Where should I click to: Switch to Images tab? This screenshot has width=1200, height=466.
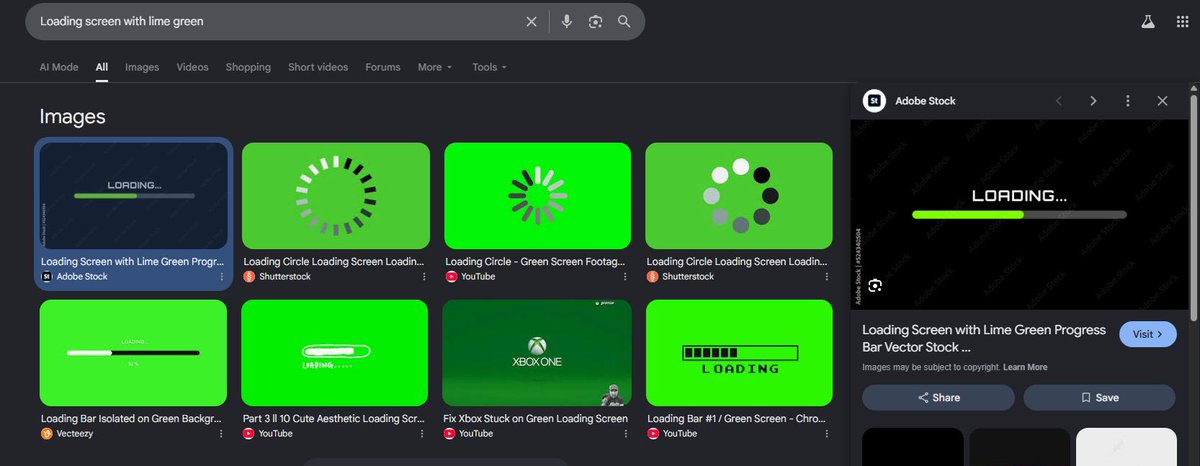(x=142, y=67)
